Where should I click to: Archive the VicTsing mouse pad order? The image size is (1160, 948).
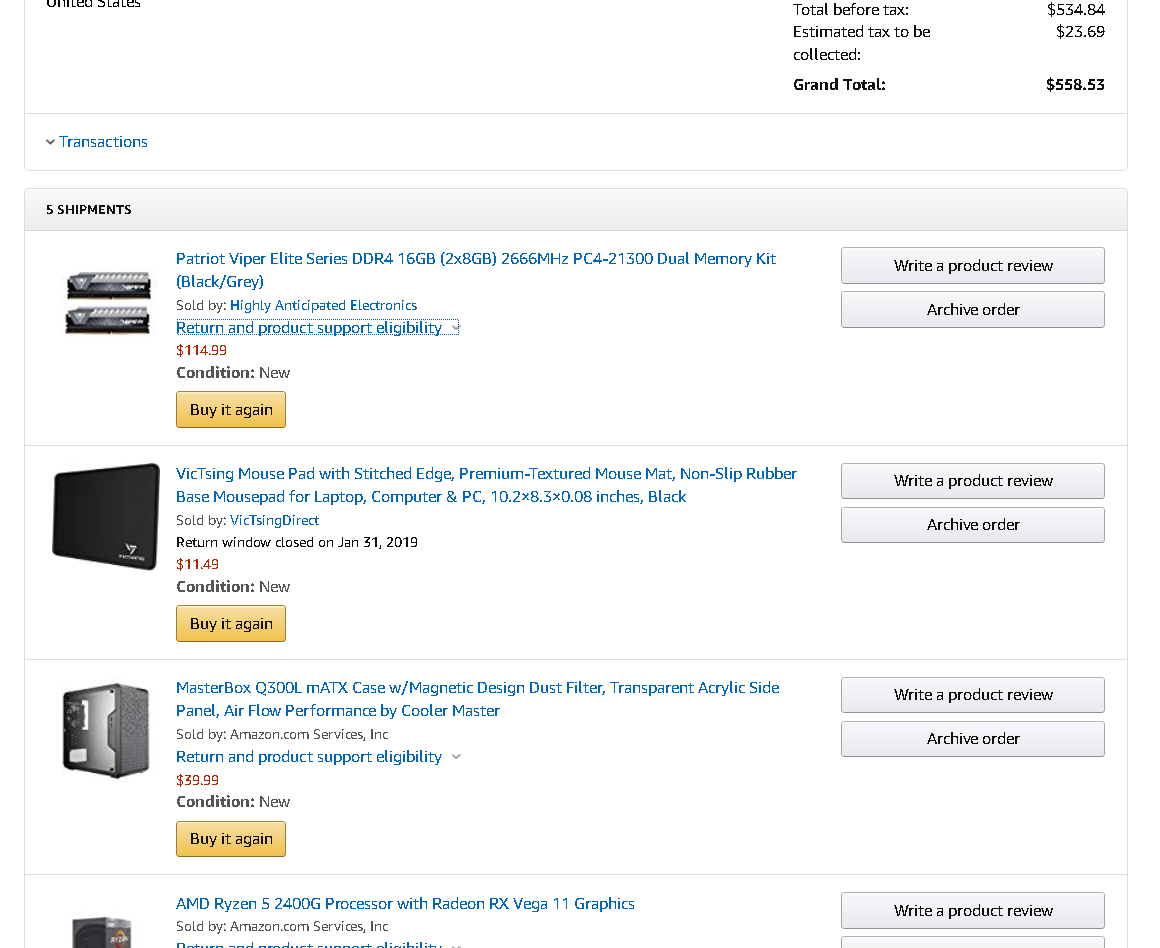coord(973,525)
